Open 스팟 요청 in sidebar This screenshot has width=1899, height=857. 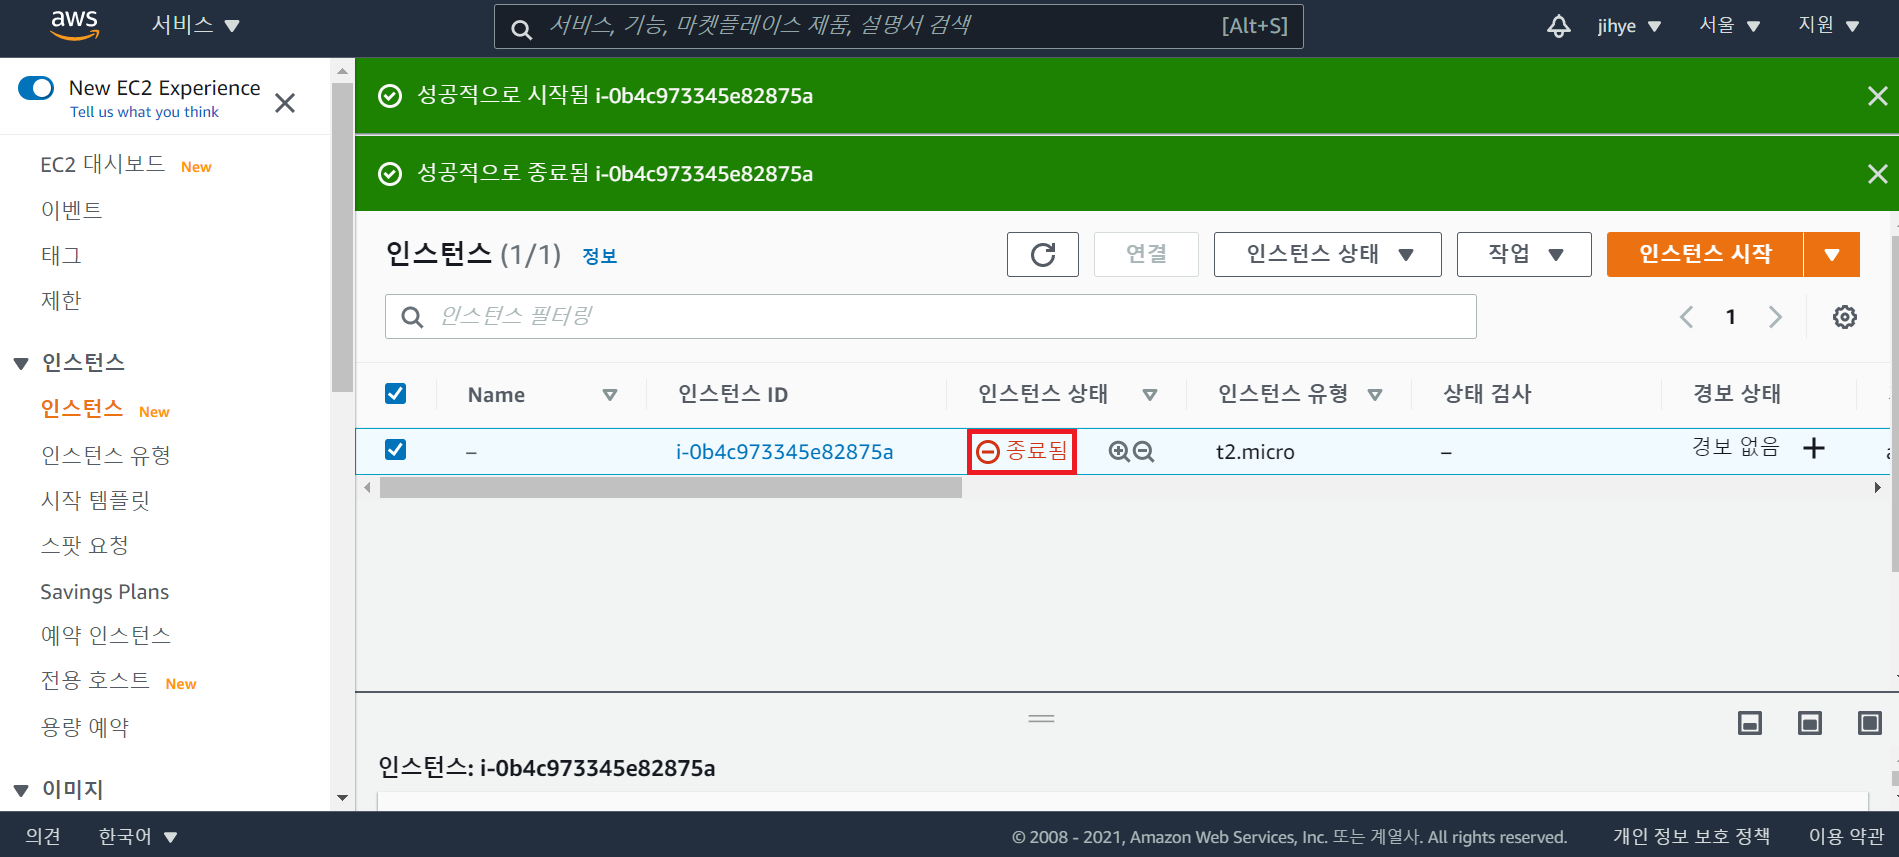pyautogui.click(x=84, y=545)
